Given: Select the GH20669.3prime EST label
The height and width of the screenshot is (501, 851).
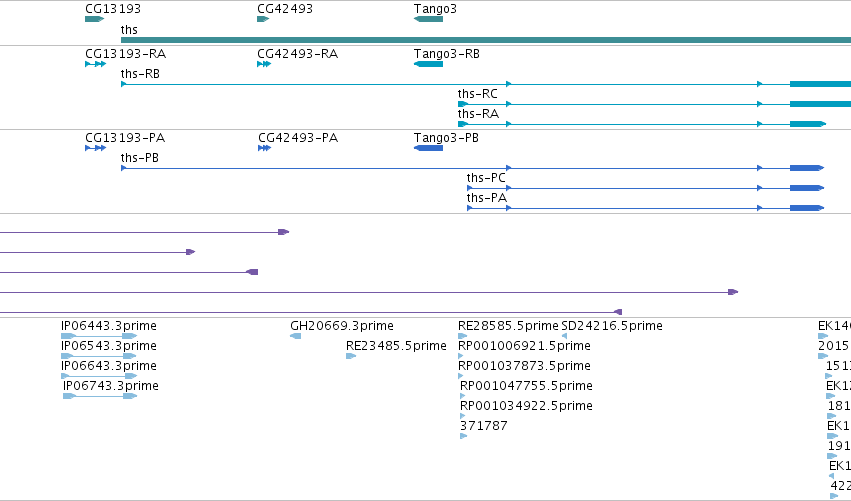Looking at the screenshot, I should [342, 326].
